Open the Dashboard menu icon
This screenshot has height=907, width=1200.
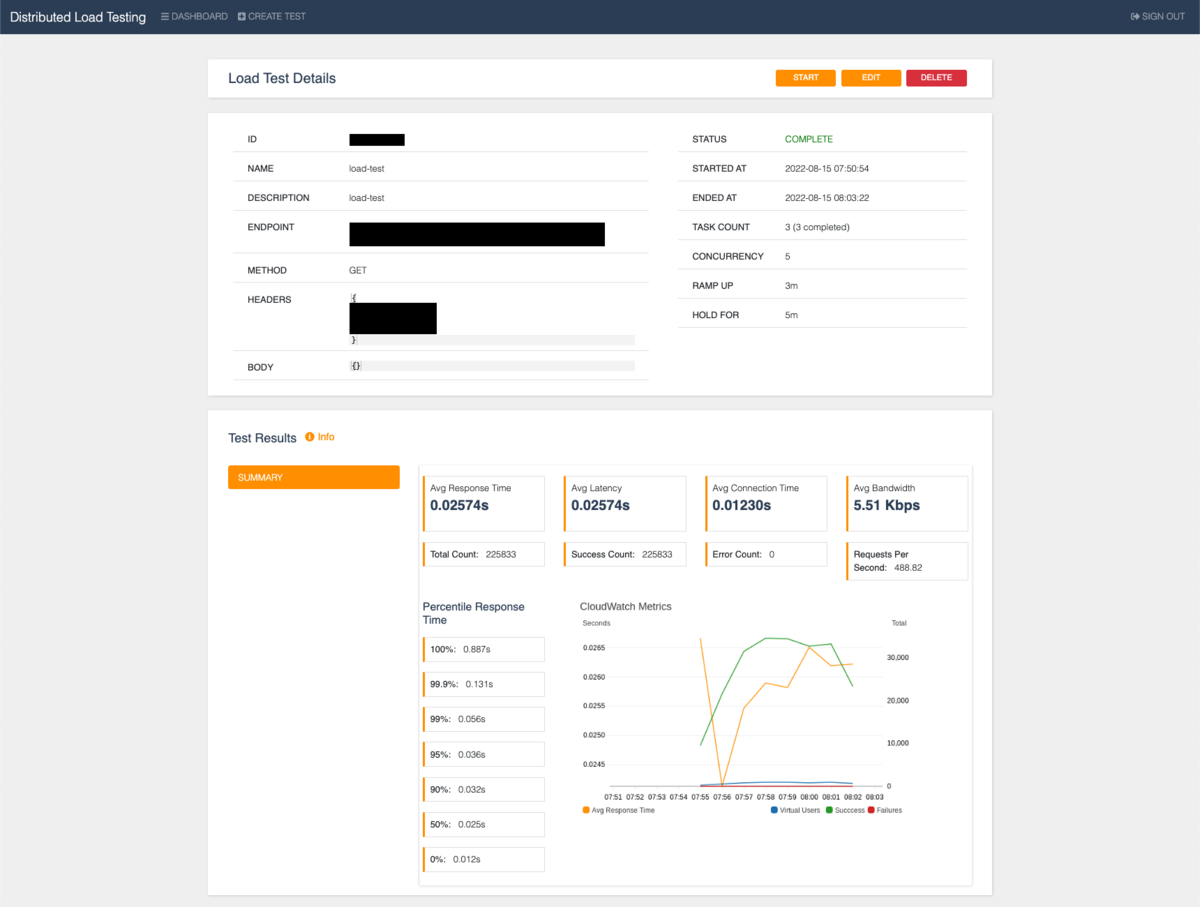click(165, 16)
